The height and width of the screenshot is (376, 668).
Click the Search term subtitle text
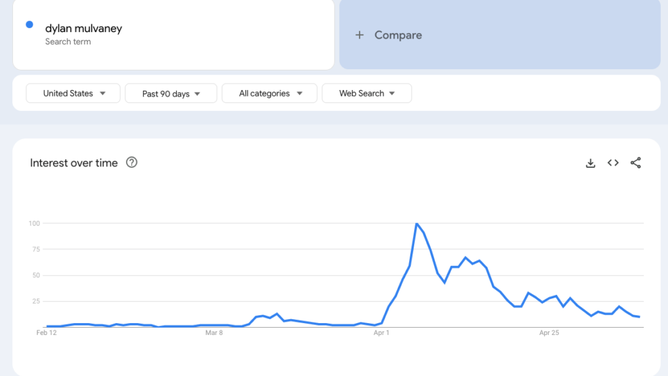(68, 42)
